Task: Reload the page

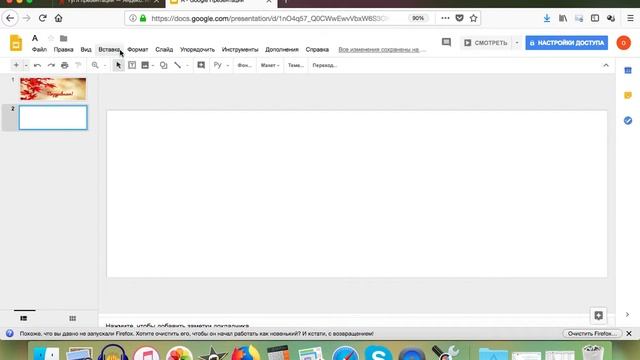Action: click(x=42, y=18)
